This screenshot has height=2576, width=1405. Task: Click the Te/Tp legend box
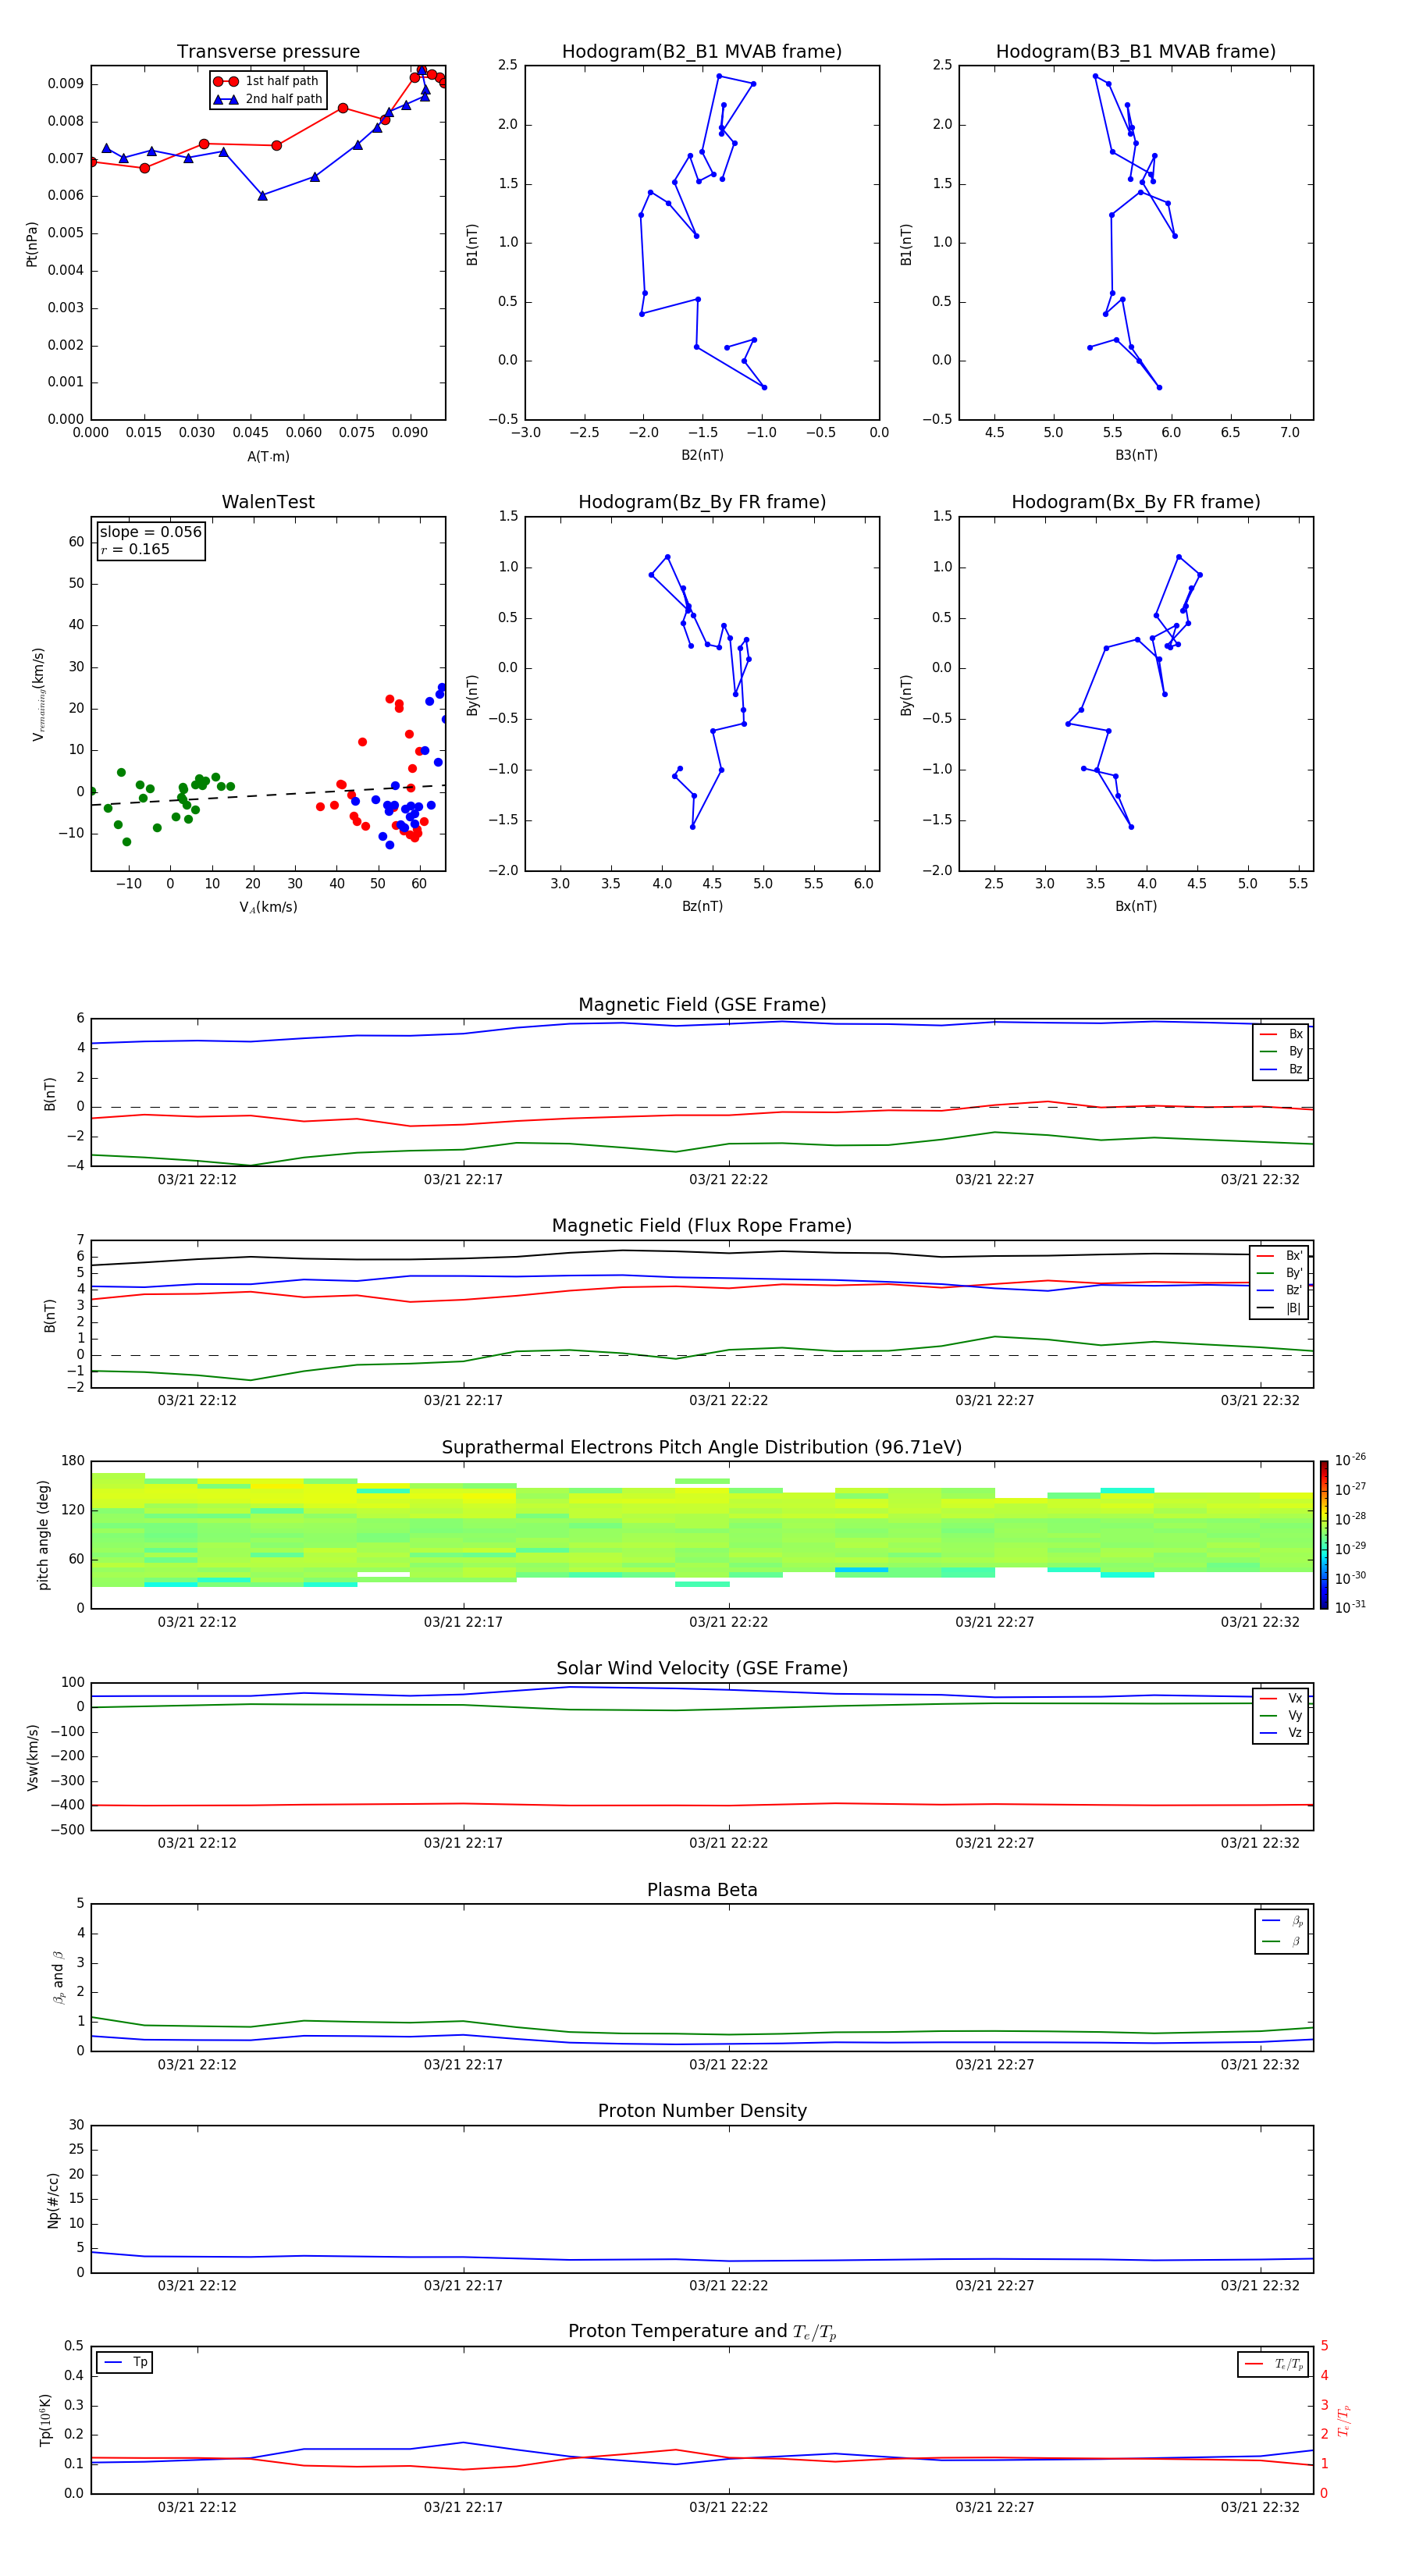point(1274,2364)
